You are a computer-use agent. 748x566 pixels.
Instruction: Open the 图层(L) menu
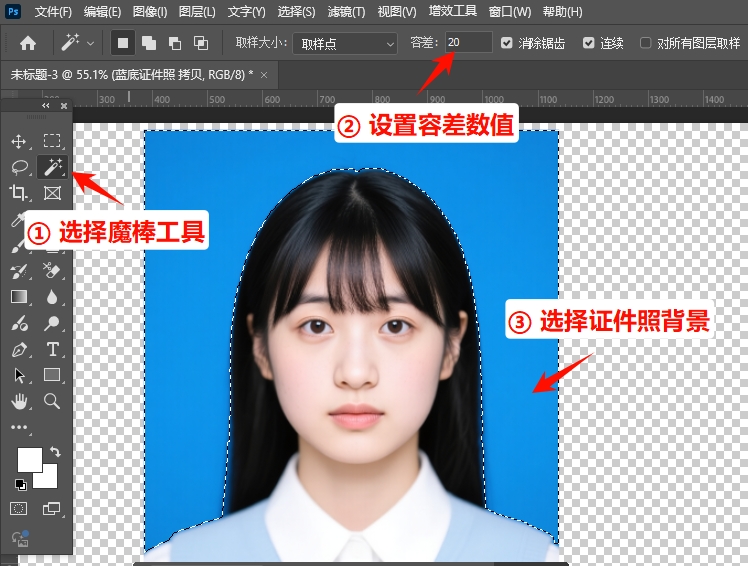pyautogui.click(x=197, y=12)
